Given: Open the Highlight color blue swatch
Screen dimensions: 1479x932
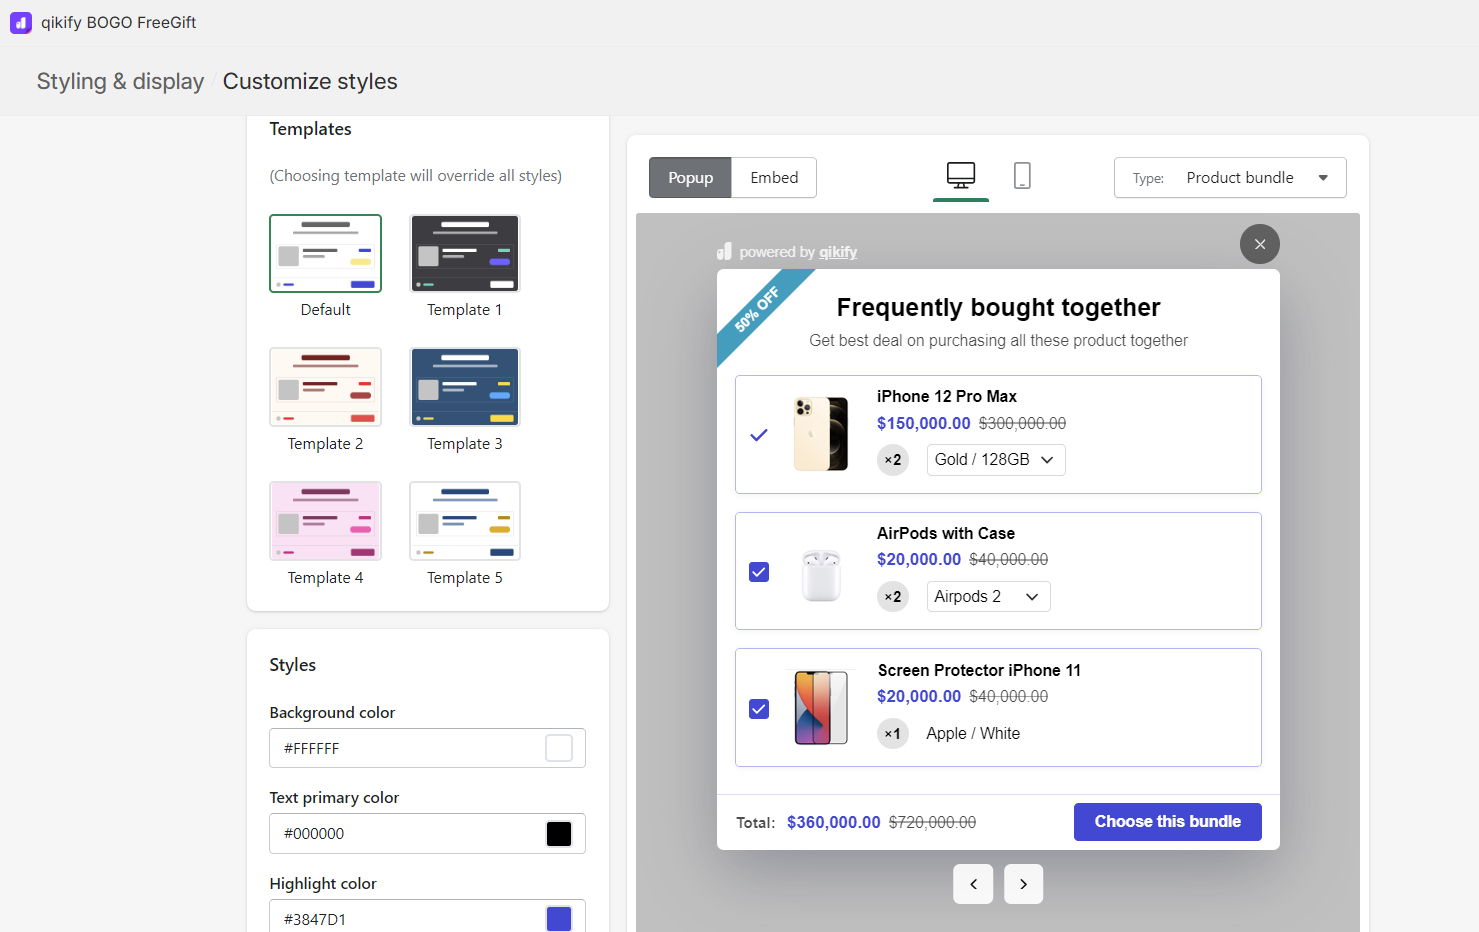Looking at the screenshot, I should [559, 919].
